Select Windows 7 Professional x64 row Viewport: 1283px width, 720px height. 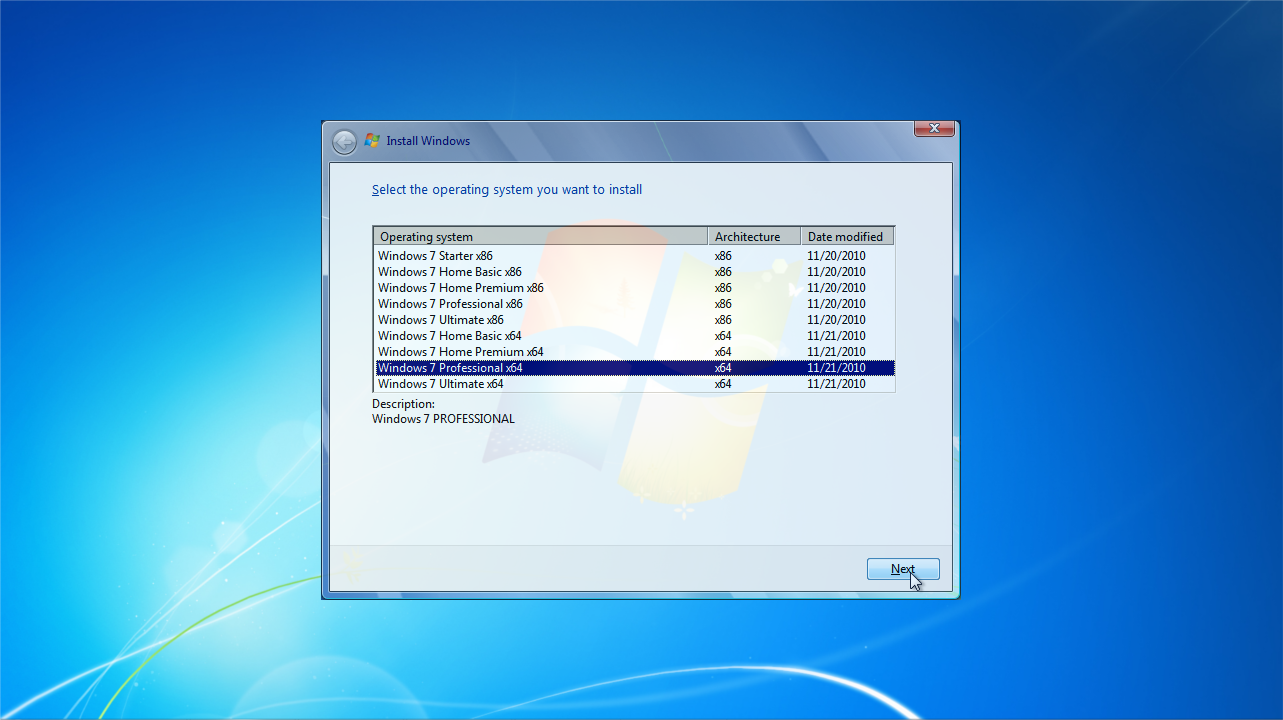coord(634,368)
